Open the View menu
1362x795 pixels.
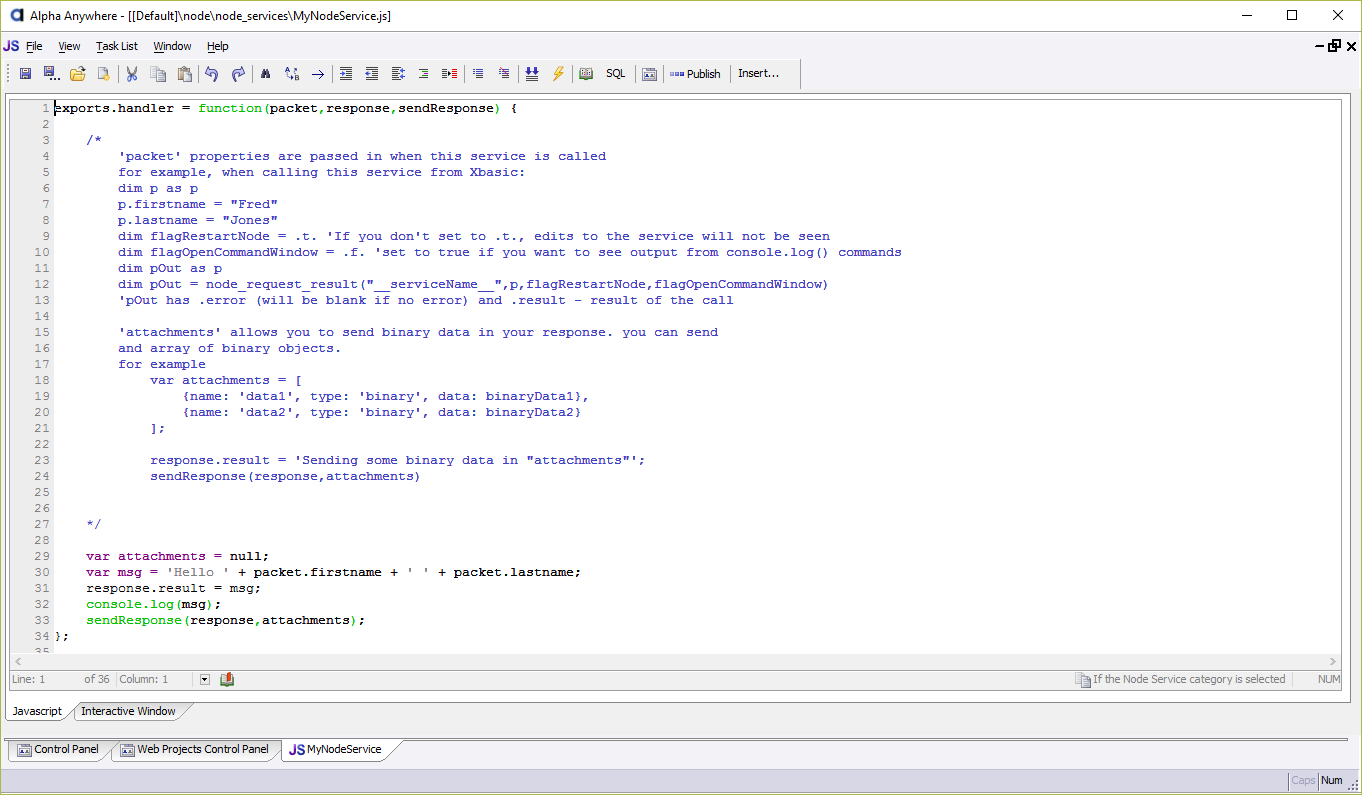pos(69,46)
